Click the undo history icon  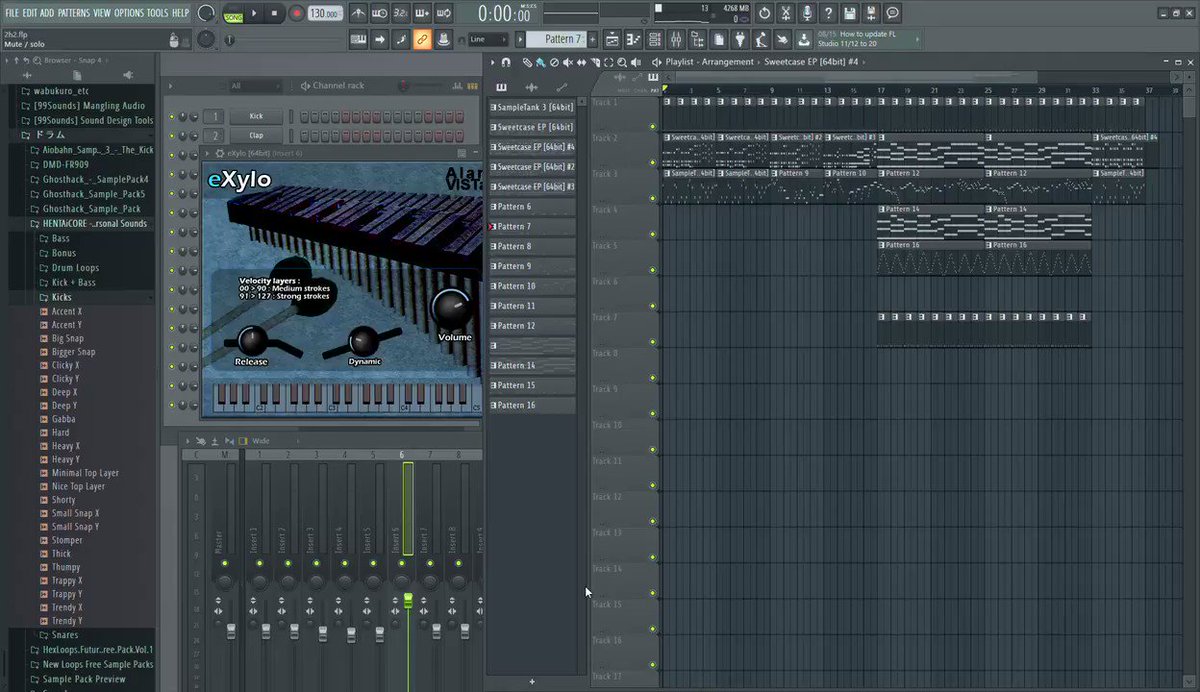765,14
